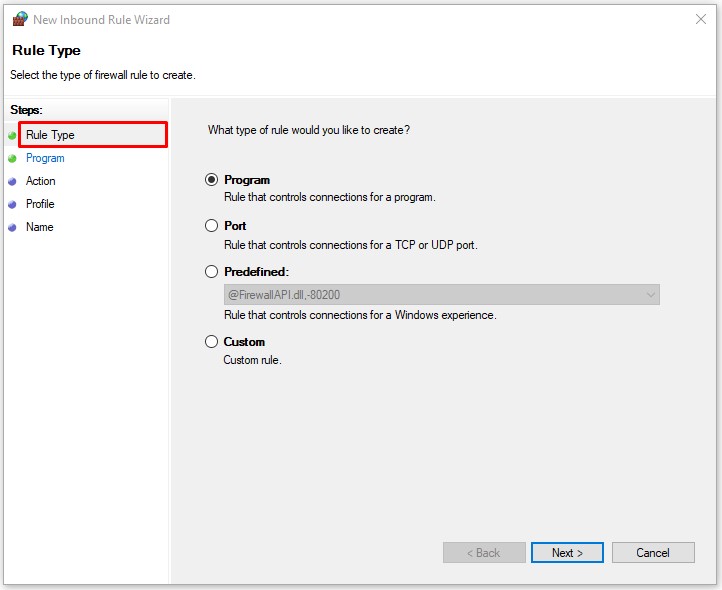
Task: Cancel the New Inbound Rule Wizard
Action: coord(653,553)
